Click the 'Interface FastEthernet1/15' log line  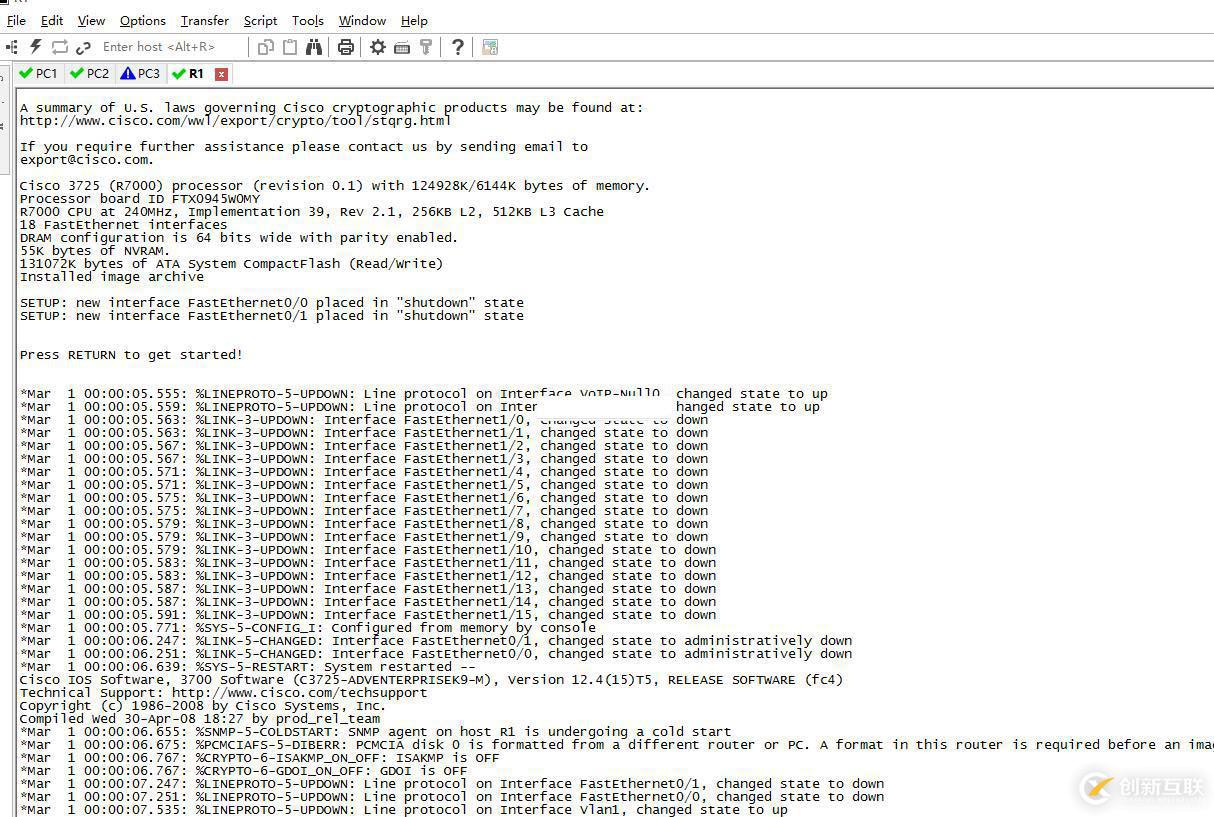[x=368, y=615]
